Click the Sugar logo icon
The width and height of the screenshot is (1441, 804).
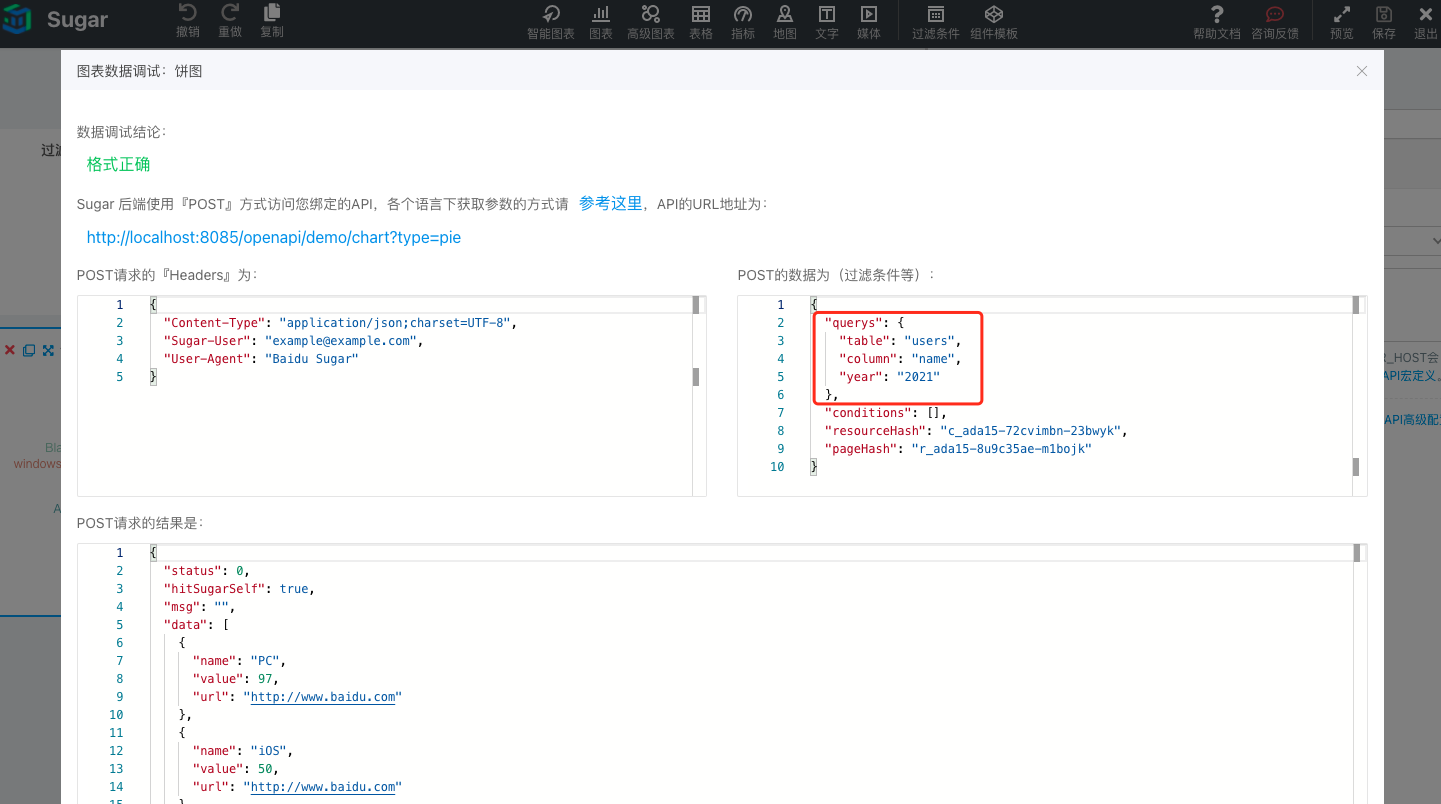(x=17, y=20)
